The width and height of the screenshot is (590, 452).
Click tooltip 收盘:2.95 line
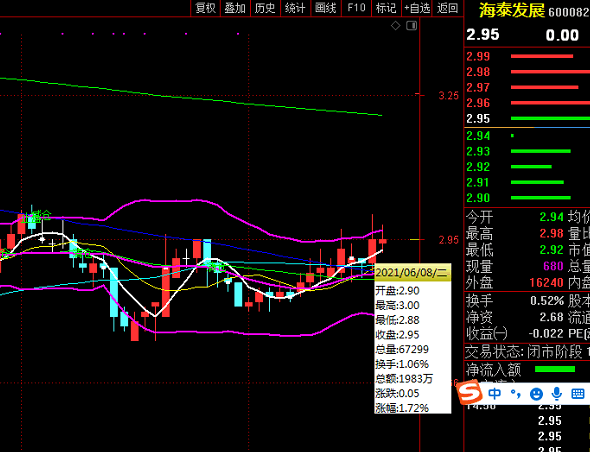coord(397,335)
